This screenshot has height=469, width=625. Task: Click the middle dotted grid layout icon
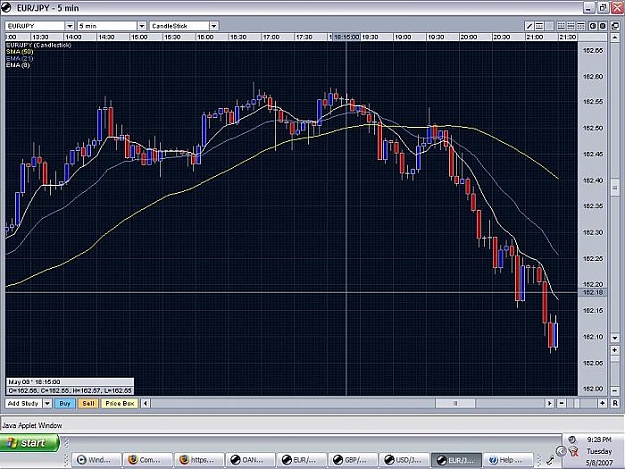[571, 26]
